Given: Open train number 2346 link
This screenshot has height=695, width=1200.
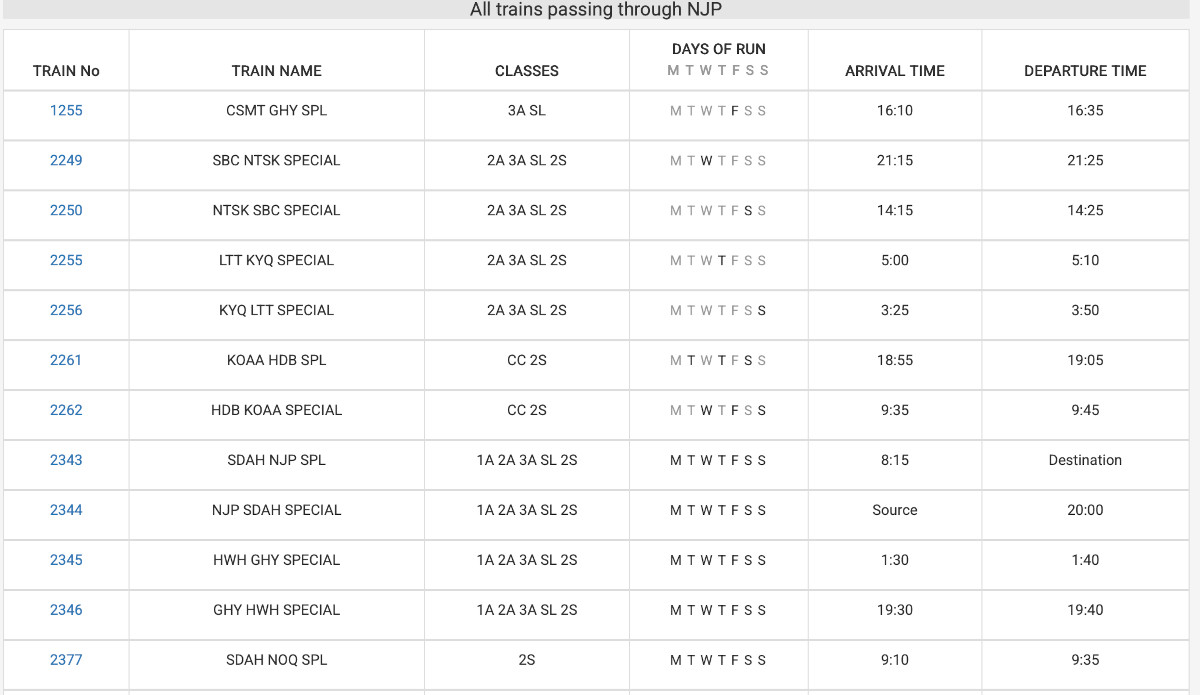Looking at the screenshot, I should 66,611.
